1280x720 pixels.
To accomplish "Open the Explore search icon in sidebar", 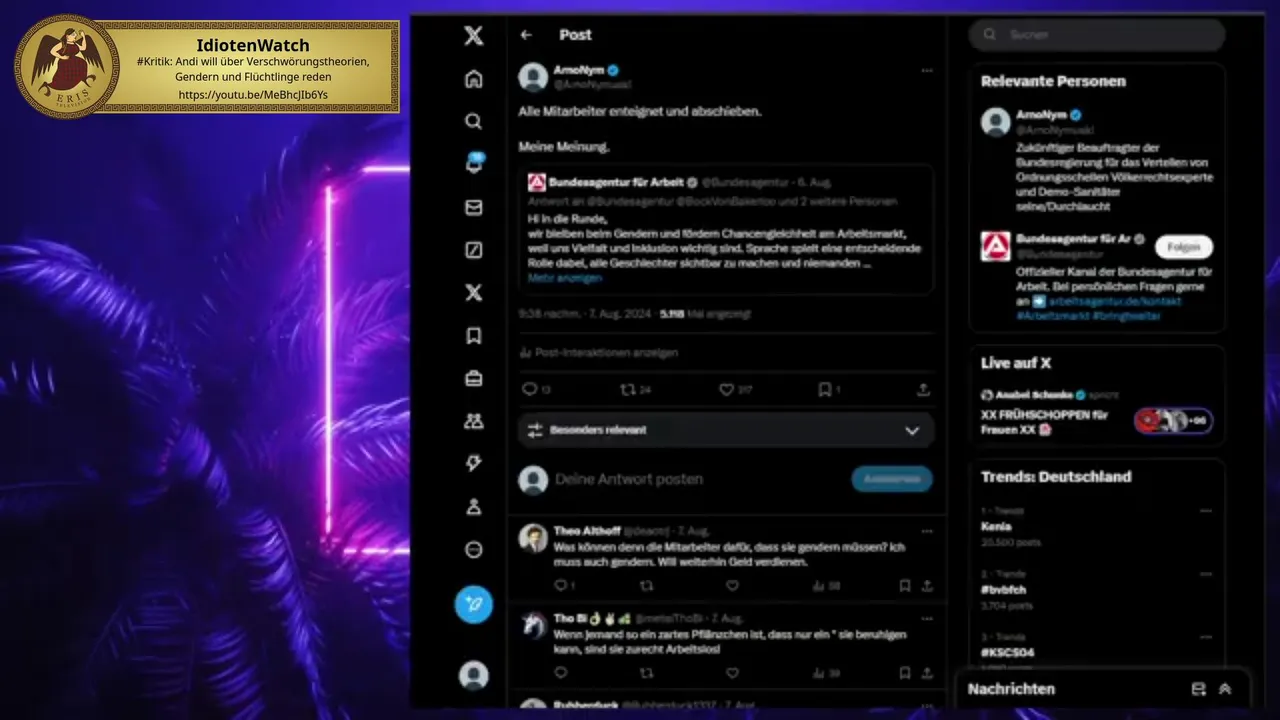I will click(x=474, y=121).
